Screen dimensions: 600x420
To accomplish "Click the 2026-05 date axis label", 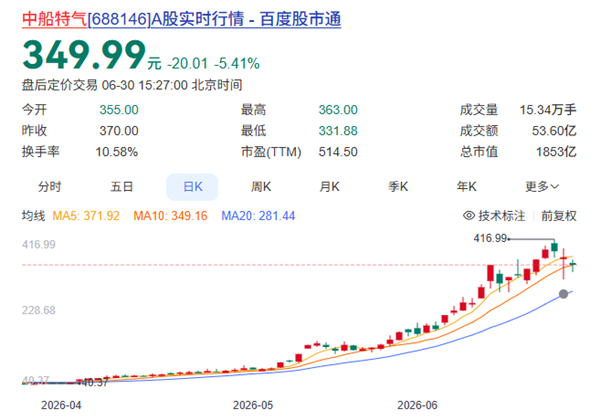I will pos(253,405).
